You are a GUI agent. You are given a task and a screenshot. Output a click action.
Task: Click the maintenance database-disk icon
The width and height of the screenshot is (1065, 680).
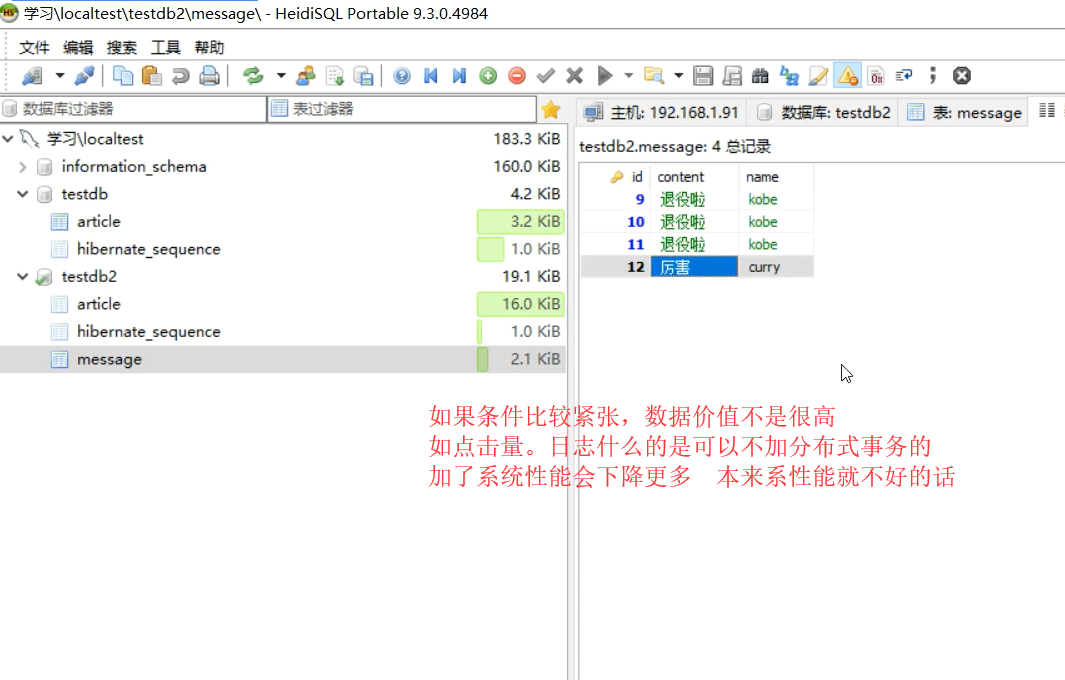[363, 75]
